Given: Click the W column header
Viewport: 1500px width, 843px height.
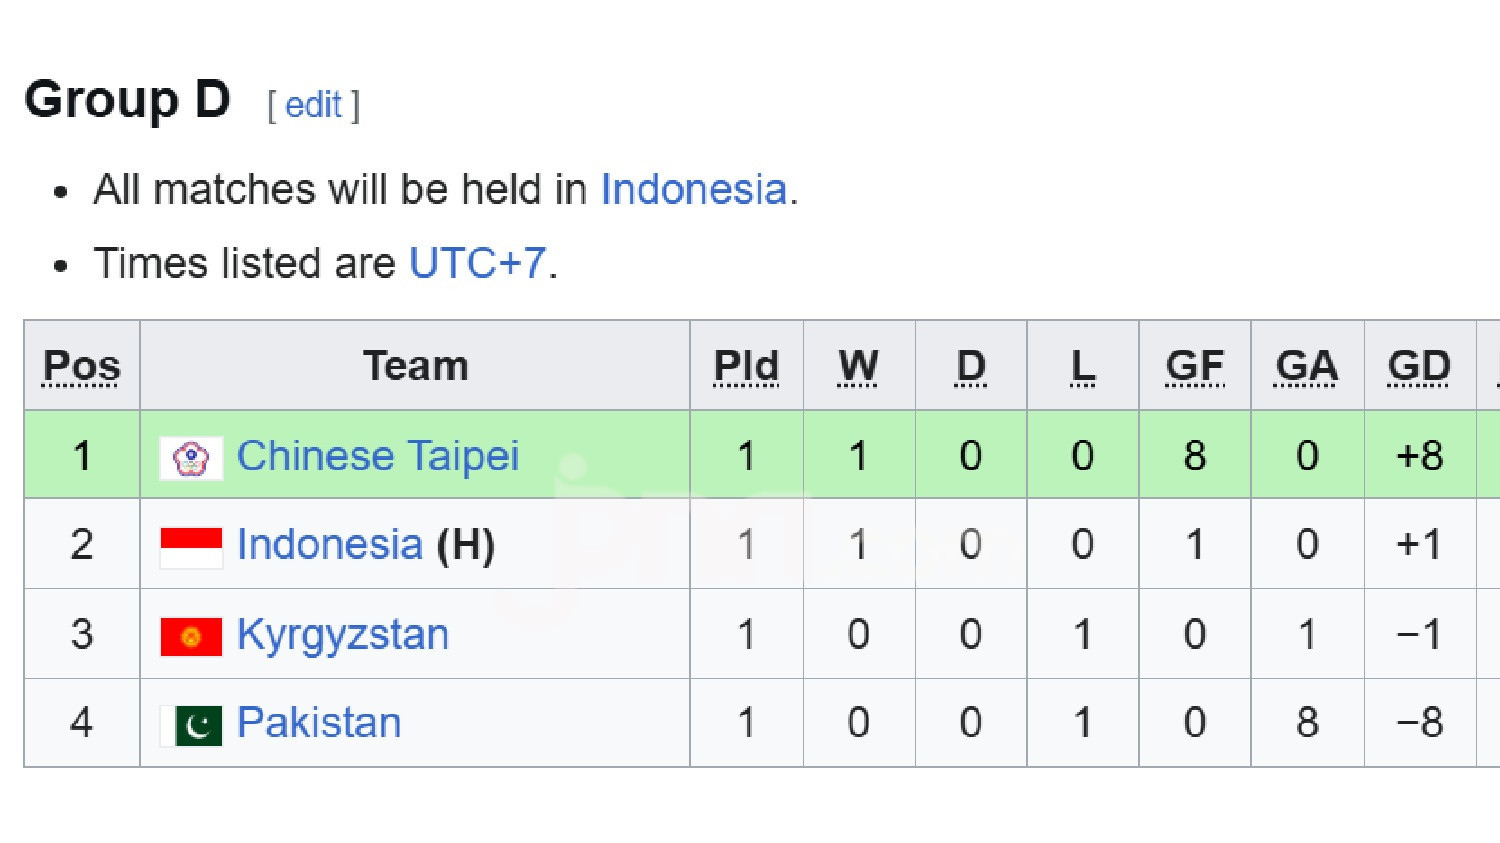Looking at the screenshot, I should [x=858, y=366].
